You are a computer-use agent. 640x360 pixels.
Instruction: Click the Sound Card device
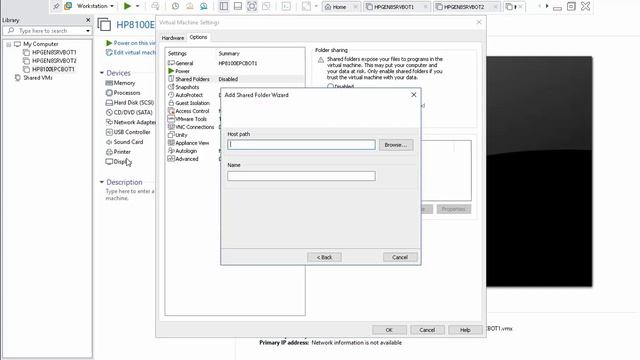tap(124, 142)
